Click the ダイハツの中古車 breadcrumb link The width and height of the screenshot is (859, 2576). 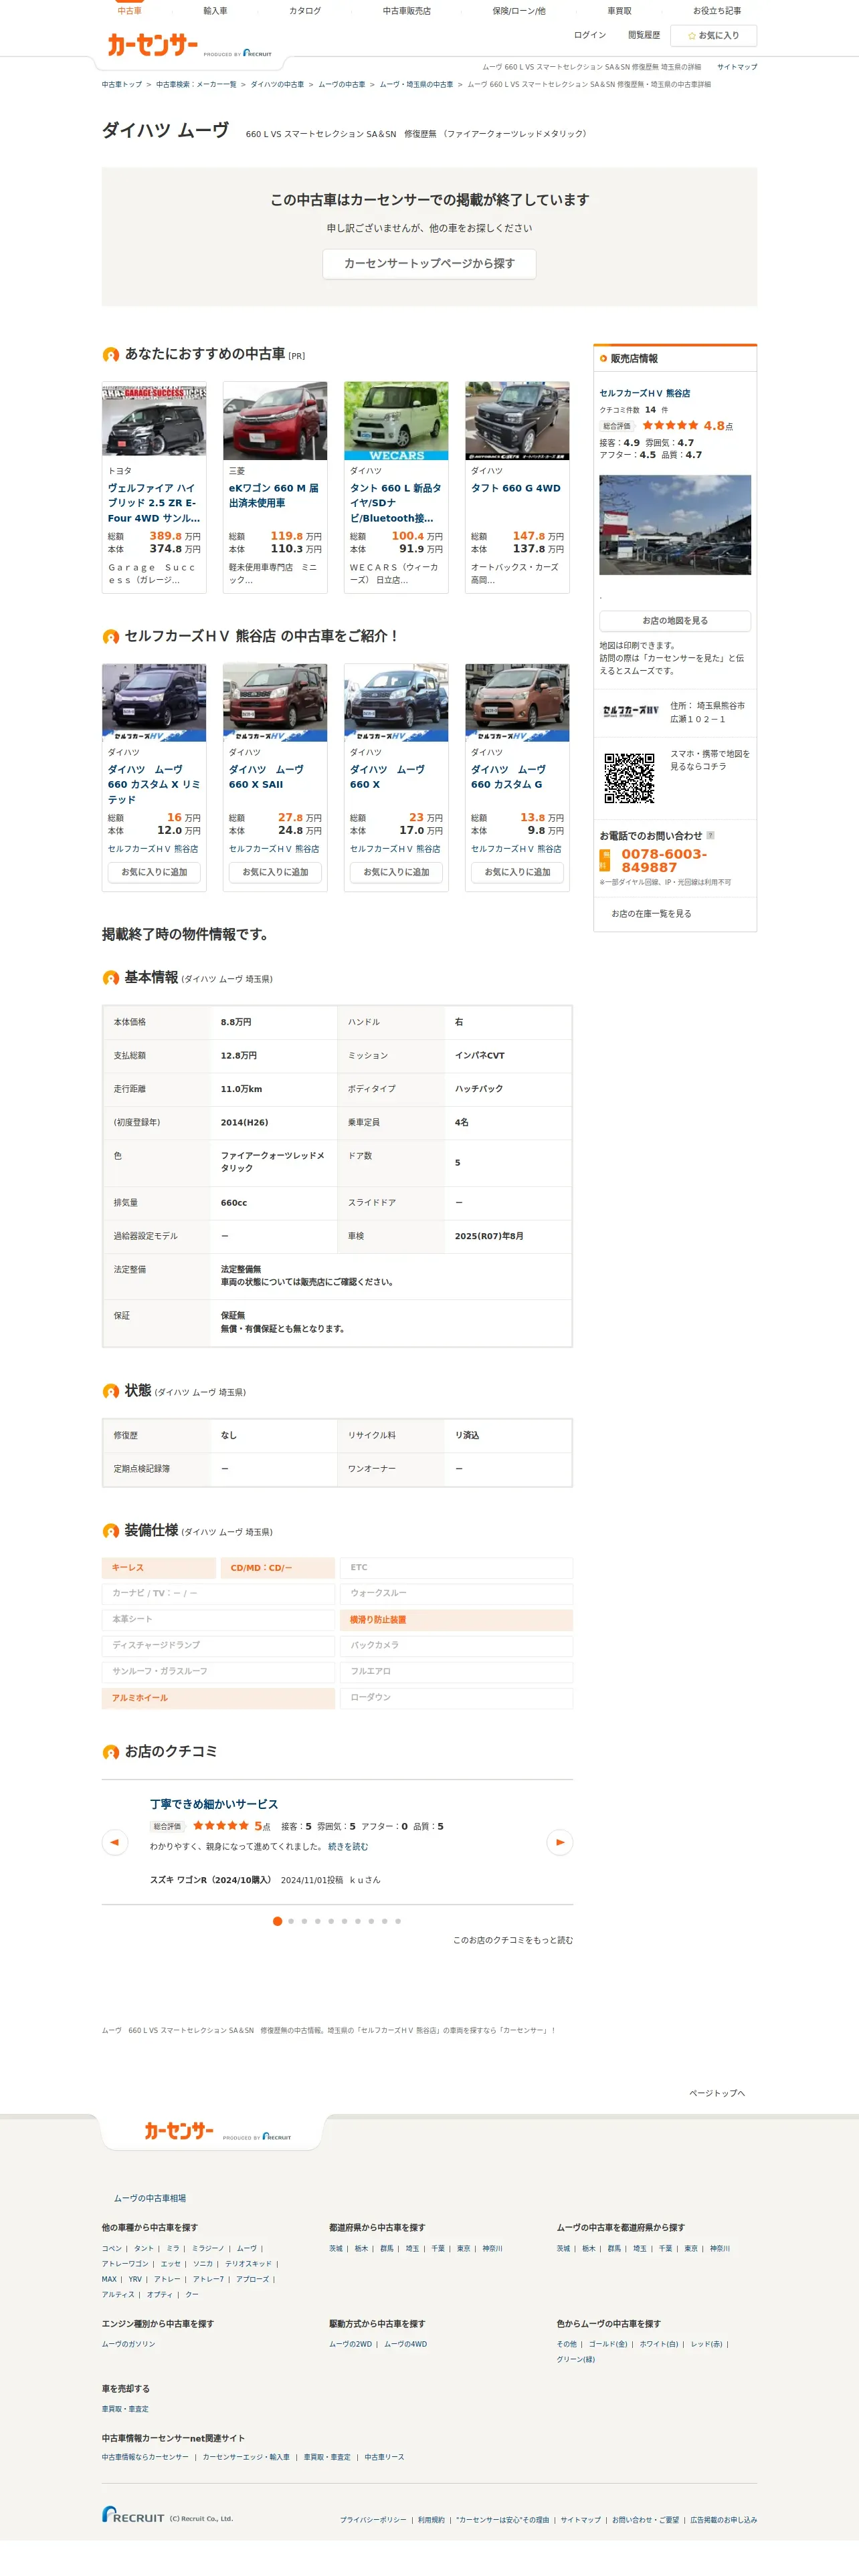(277, 85)
